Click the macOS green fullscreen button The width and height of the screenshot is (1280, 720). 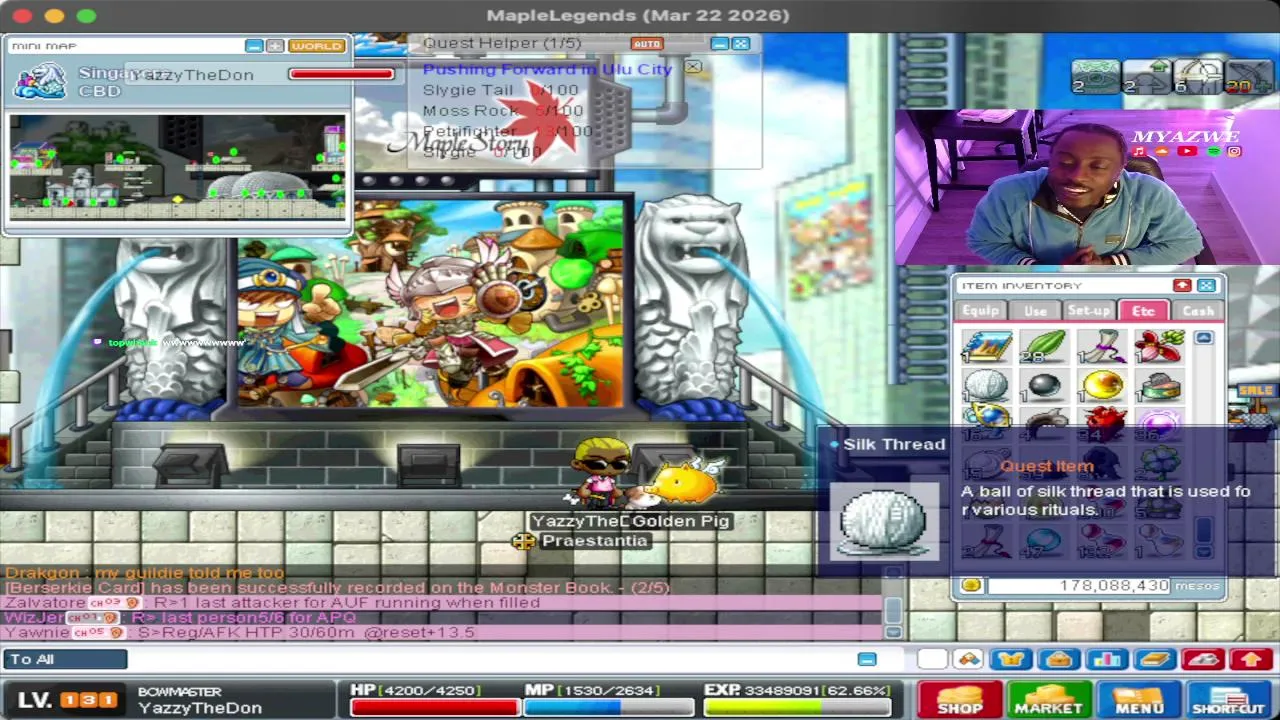point(87,15)
